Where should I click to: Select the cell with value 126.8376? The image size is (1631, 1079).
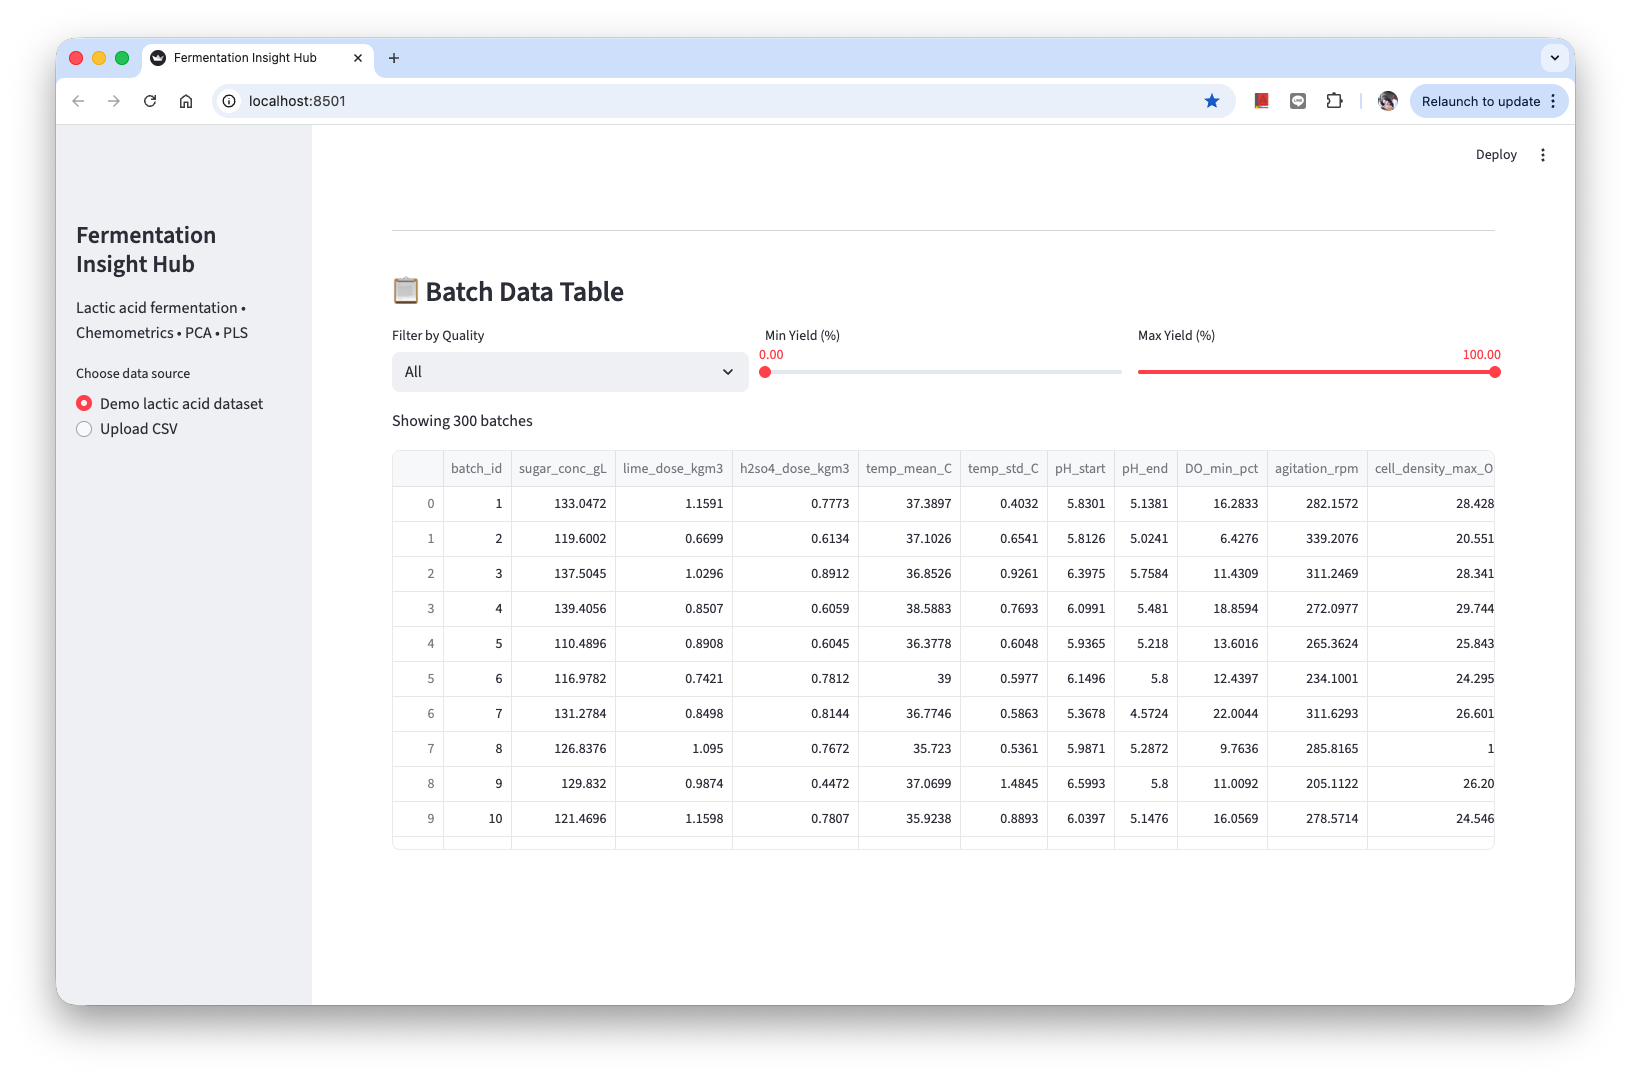[563, 749]
